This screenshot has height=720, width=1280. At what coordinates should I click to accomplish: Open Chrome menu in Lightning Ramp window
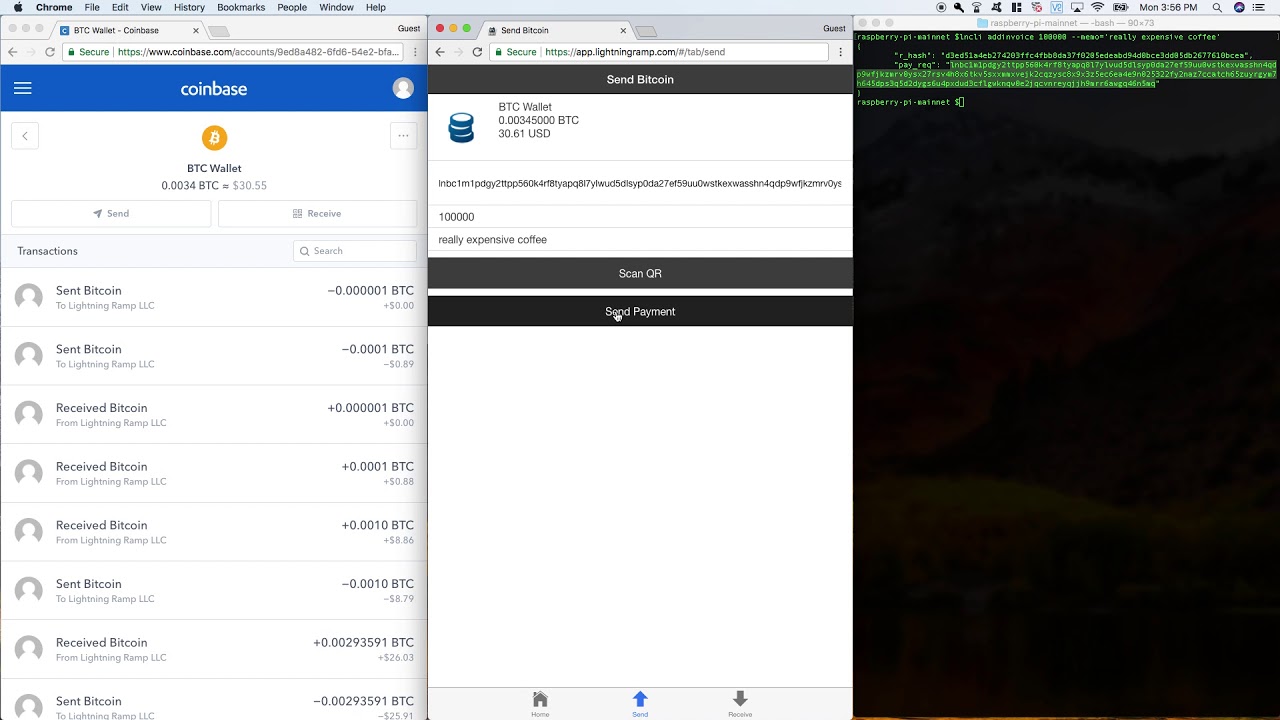click(x=841, y=52)
